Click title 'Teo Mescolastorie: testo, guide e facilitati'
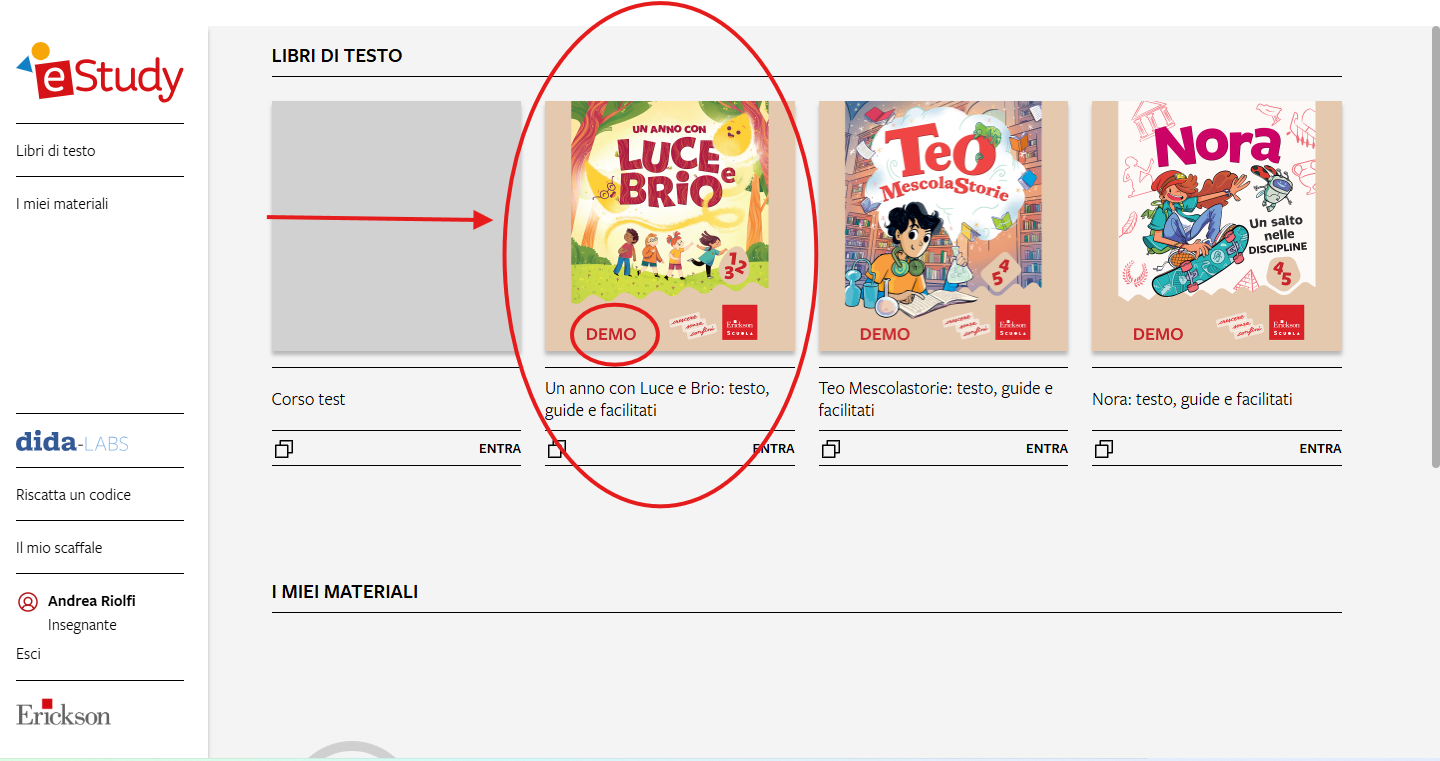 coord(936,399)
